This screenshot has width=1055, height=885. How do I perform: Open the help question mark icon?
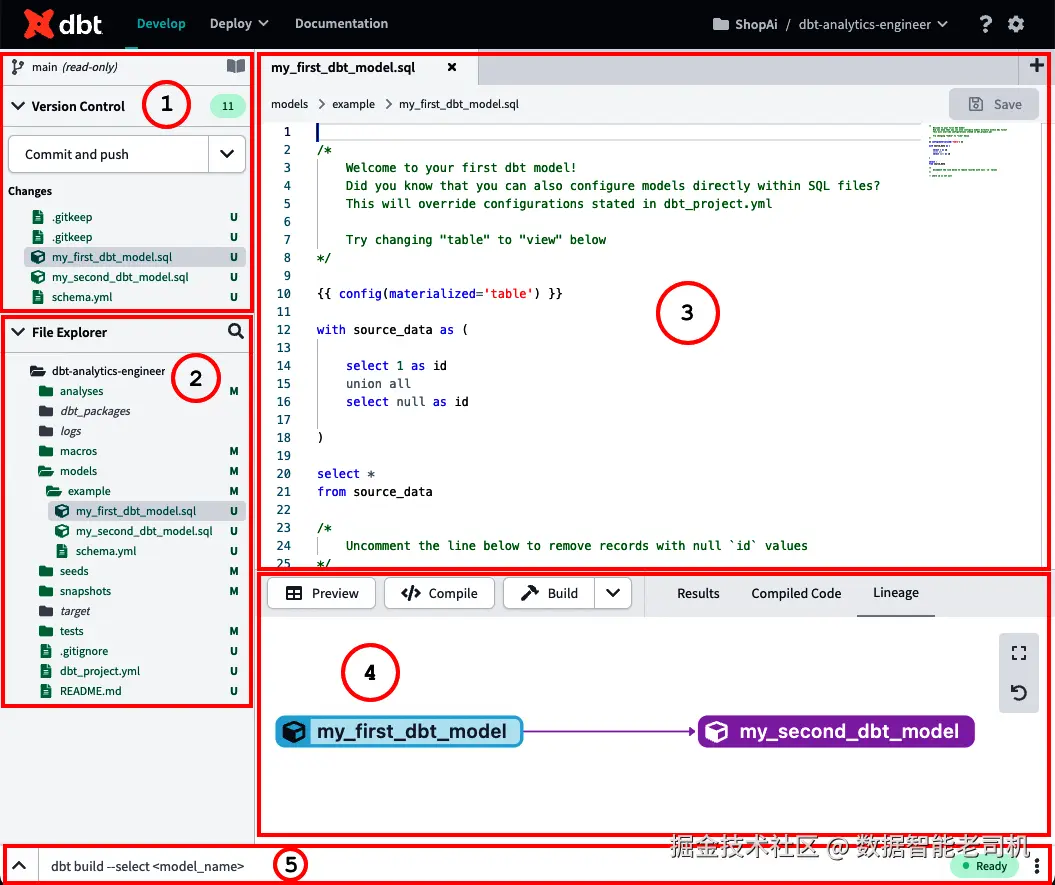coord(985,24)
